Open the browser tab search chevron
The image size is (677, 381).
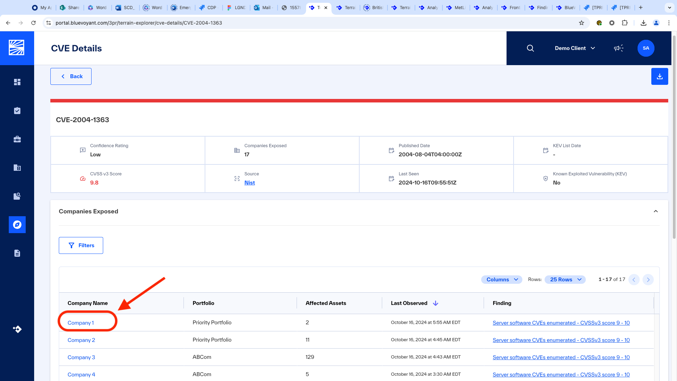click(x=669, y=7)
